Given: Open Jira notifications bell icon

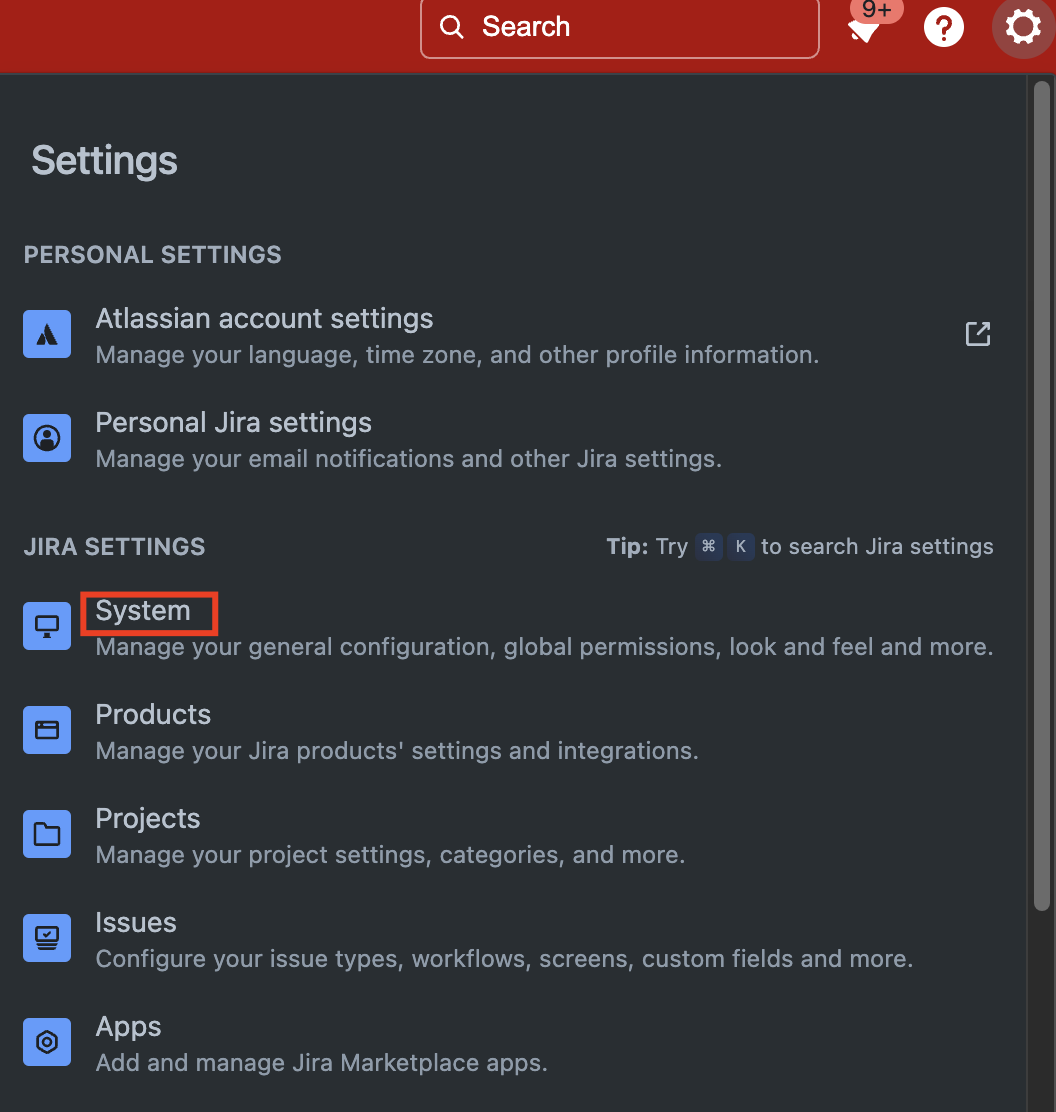Looking at the screenshot, I should pos(865,30).
